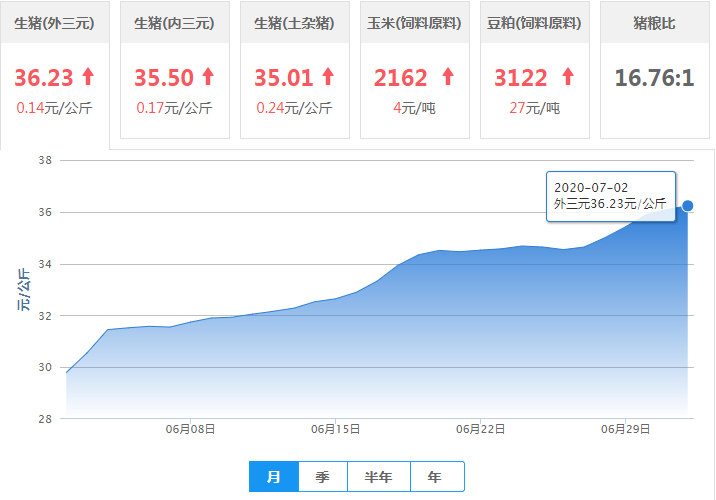Click the up arrow beside 3122

[568, 77]
